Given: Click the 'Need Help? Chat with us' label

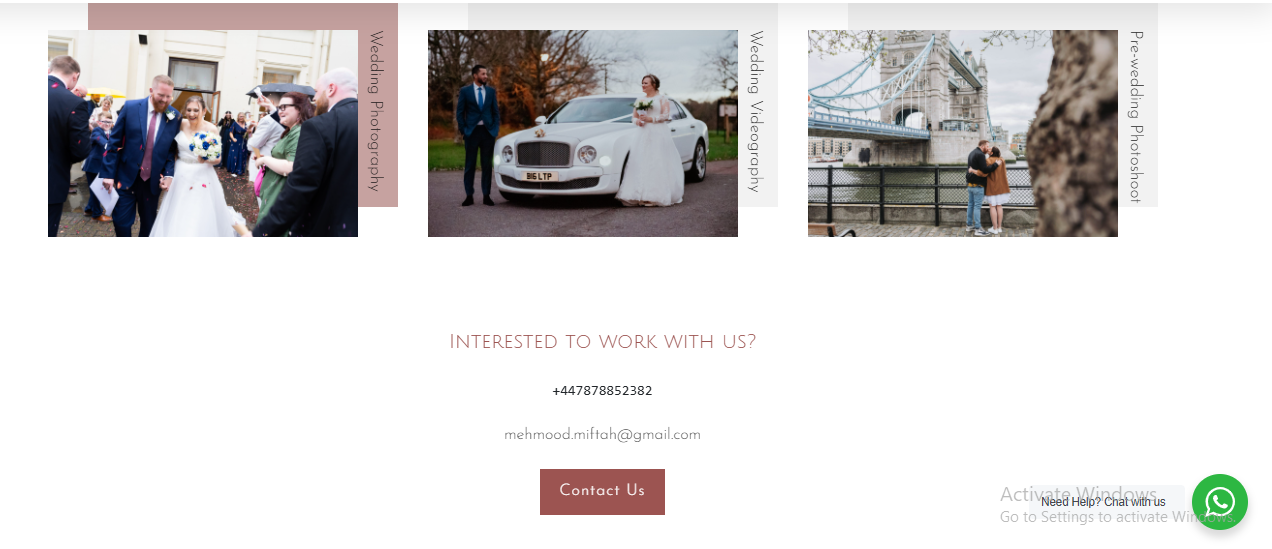Looking at the screenshot, I should click(1103, 502).
